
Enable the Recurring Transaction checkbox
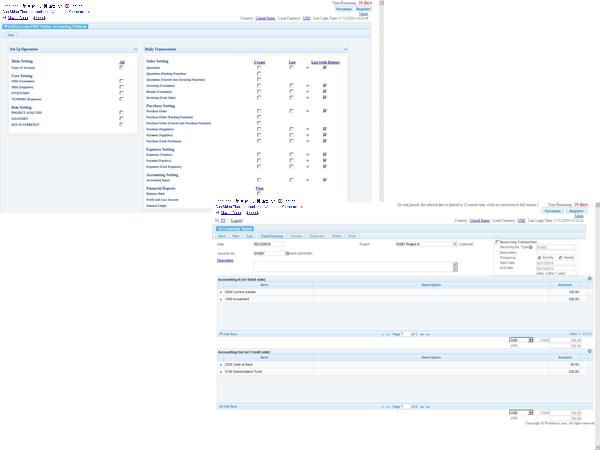click(x=498, y=241)
